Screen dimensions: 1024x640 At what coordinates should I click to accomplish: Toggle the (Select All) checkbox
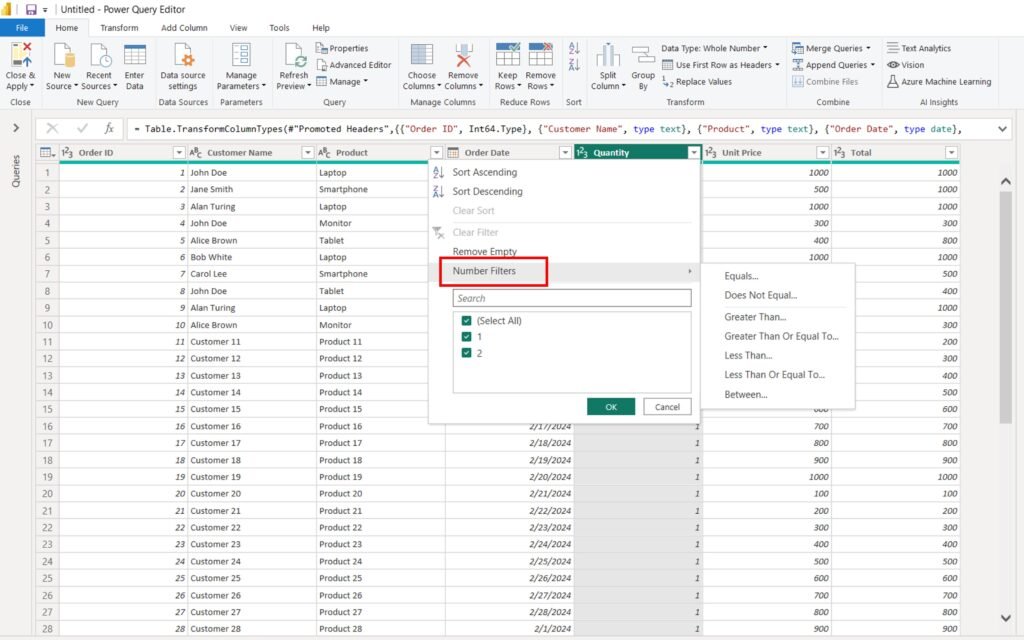click(466, 321)
